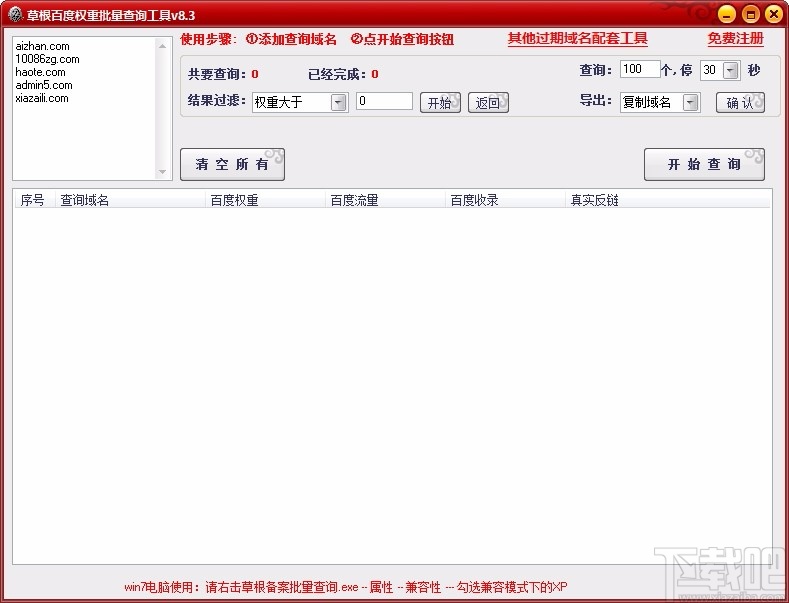789x603 pixels.
Task: Minimize the window with yellow minus button
Action: pos(726,15)
